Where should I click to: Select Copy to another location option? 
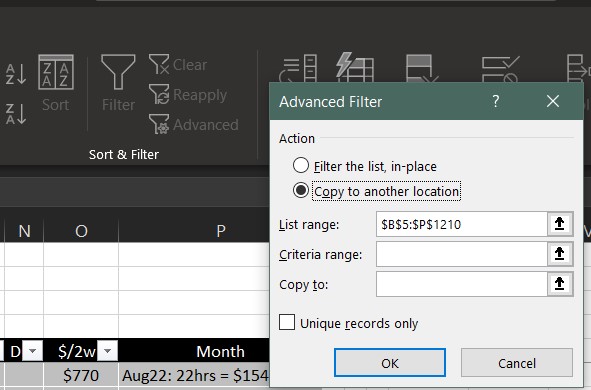tap(377, 191)
